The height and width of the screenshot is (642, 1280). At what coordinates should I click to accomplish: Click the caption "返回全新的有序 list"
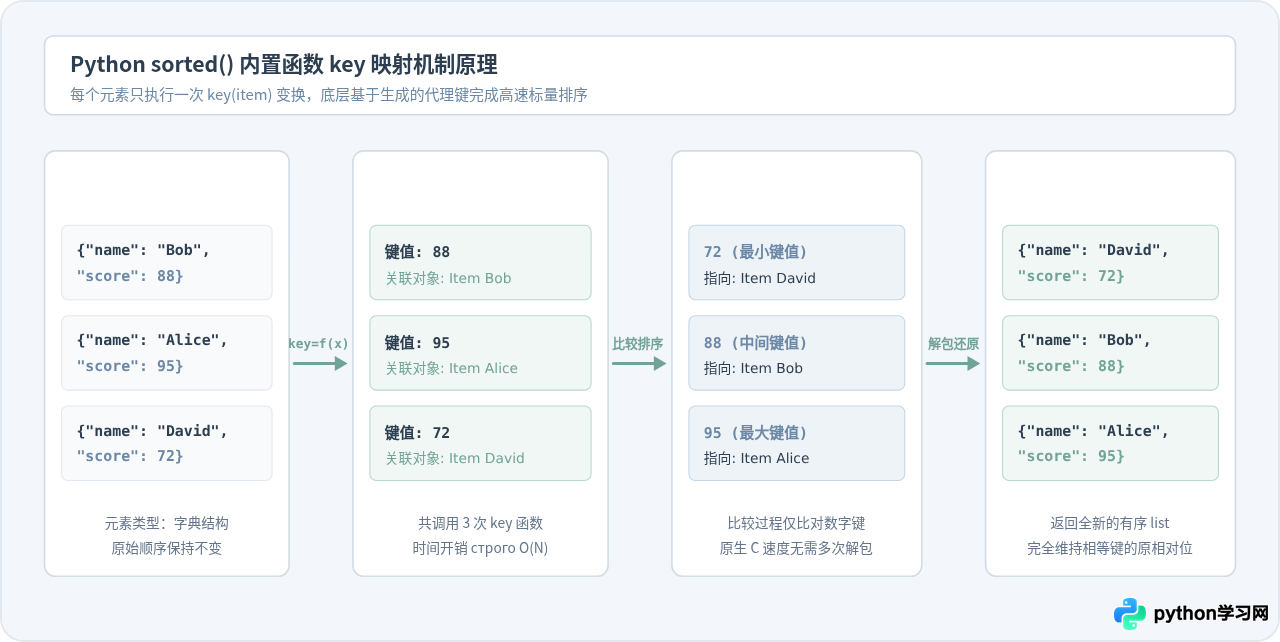click(x=1110, y=523)
